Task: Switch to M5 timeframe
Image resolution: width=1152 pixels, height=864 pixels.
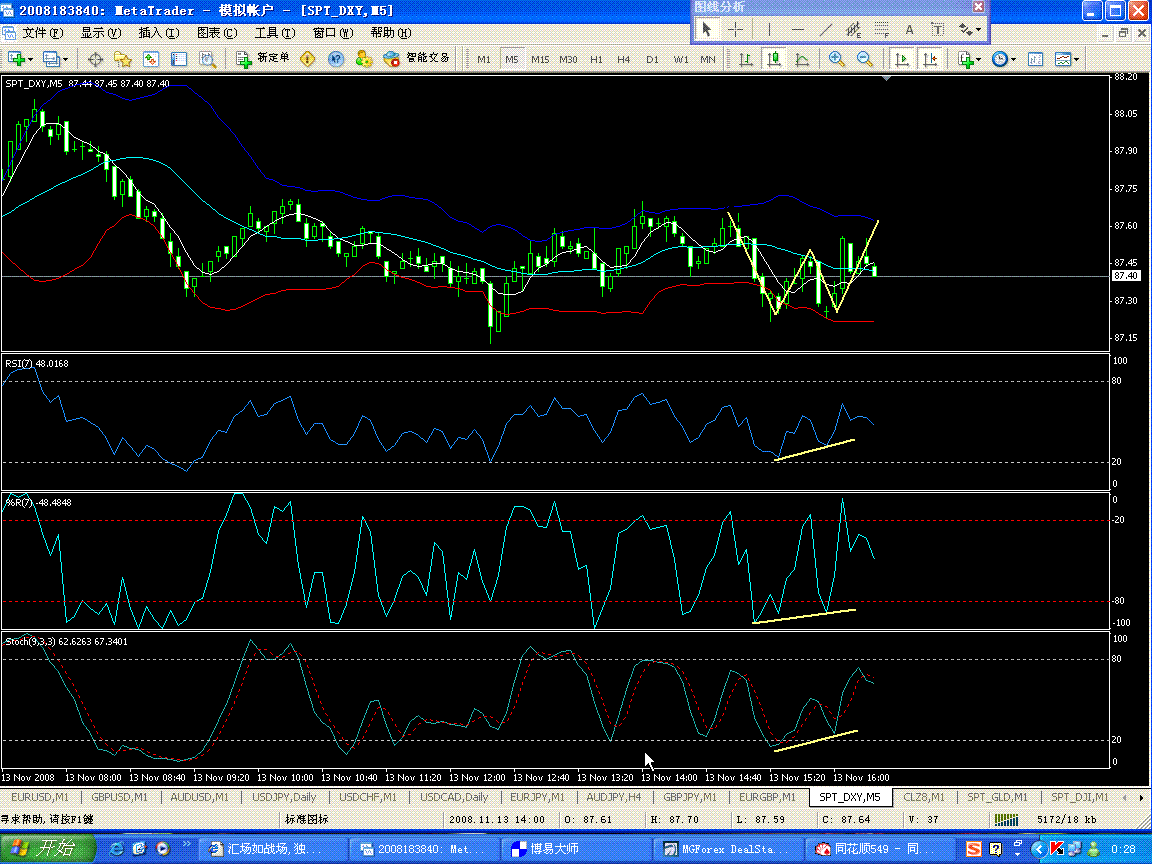Action: point(511,60)
